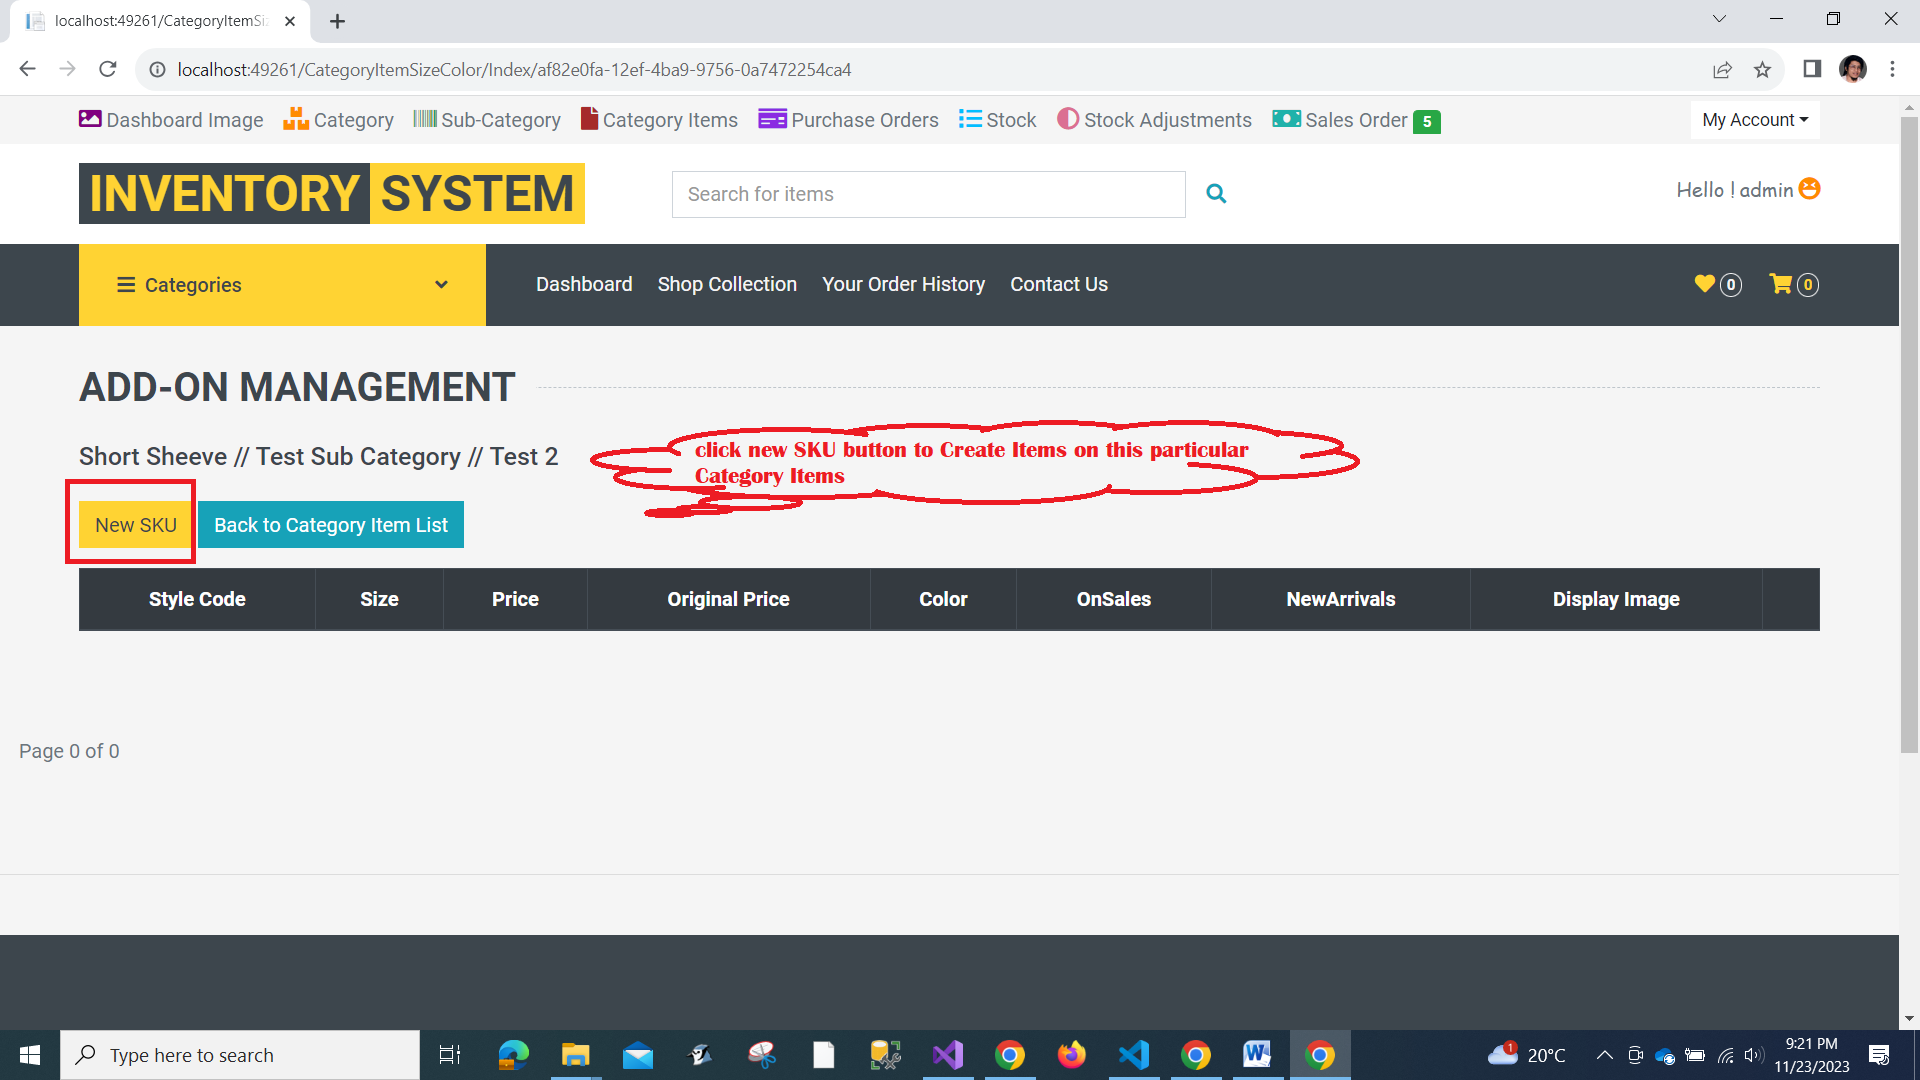The image size is (1920, 1080).
Task: Open Visual Studio from the taskbar
Action: [x=947, y=1055]
